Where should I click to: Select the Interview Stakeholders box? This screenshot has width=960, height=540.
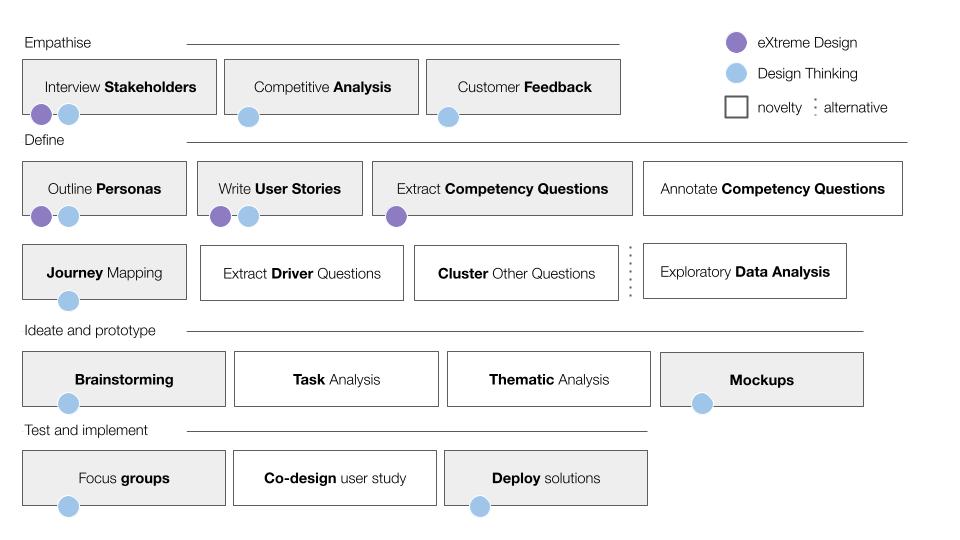(120, 86)
